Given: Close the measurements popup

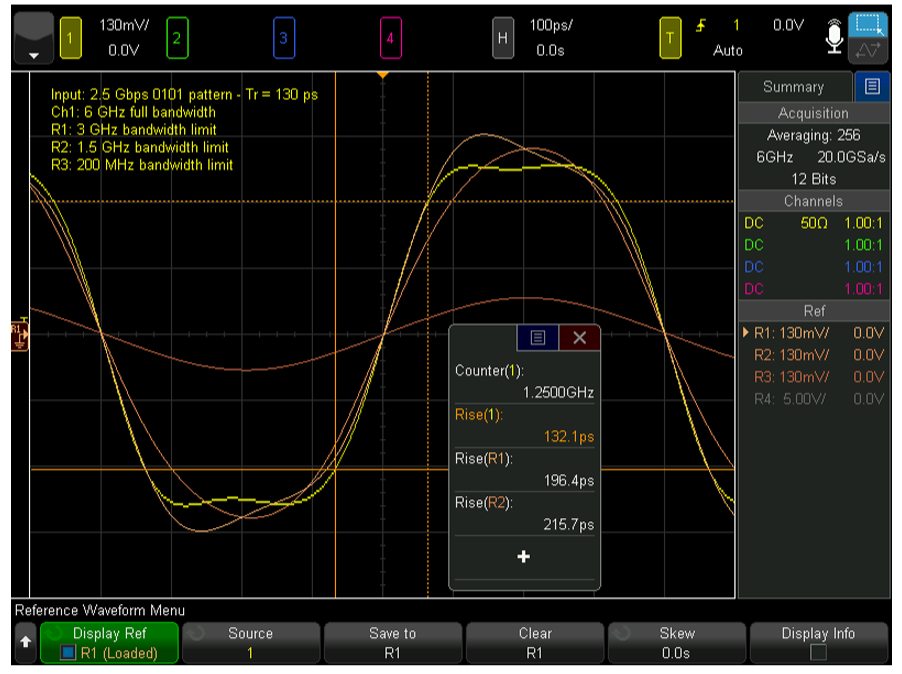Looking at the screenshot, I should coord(579,338).
